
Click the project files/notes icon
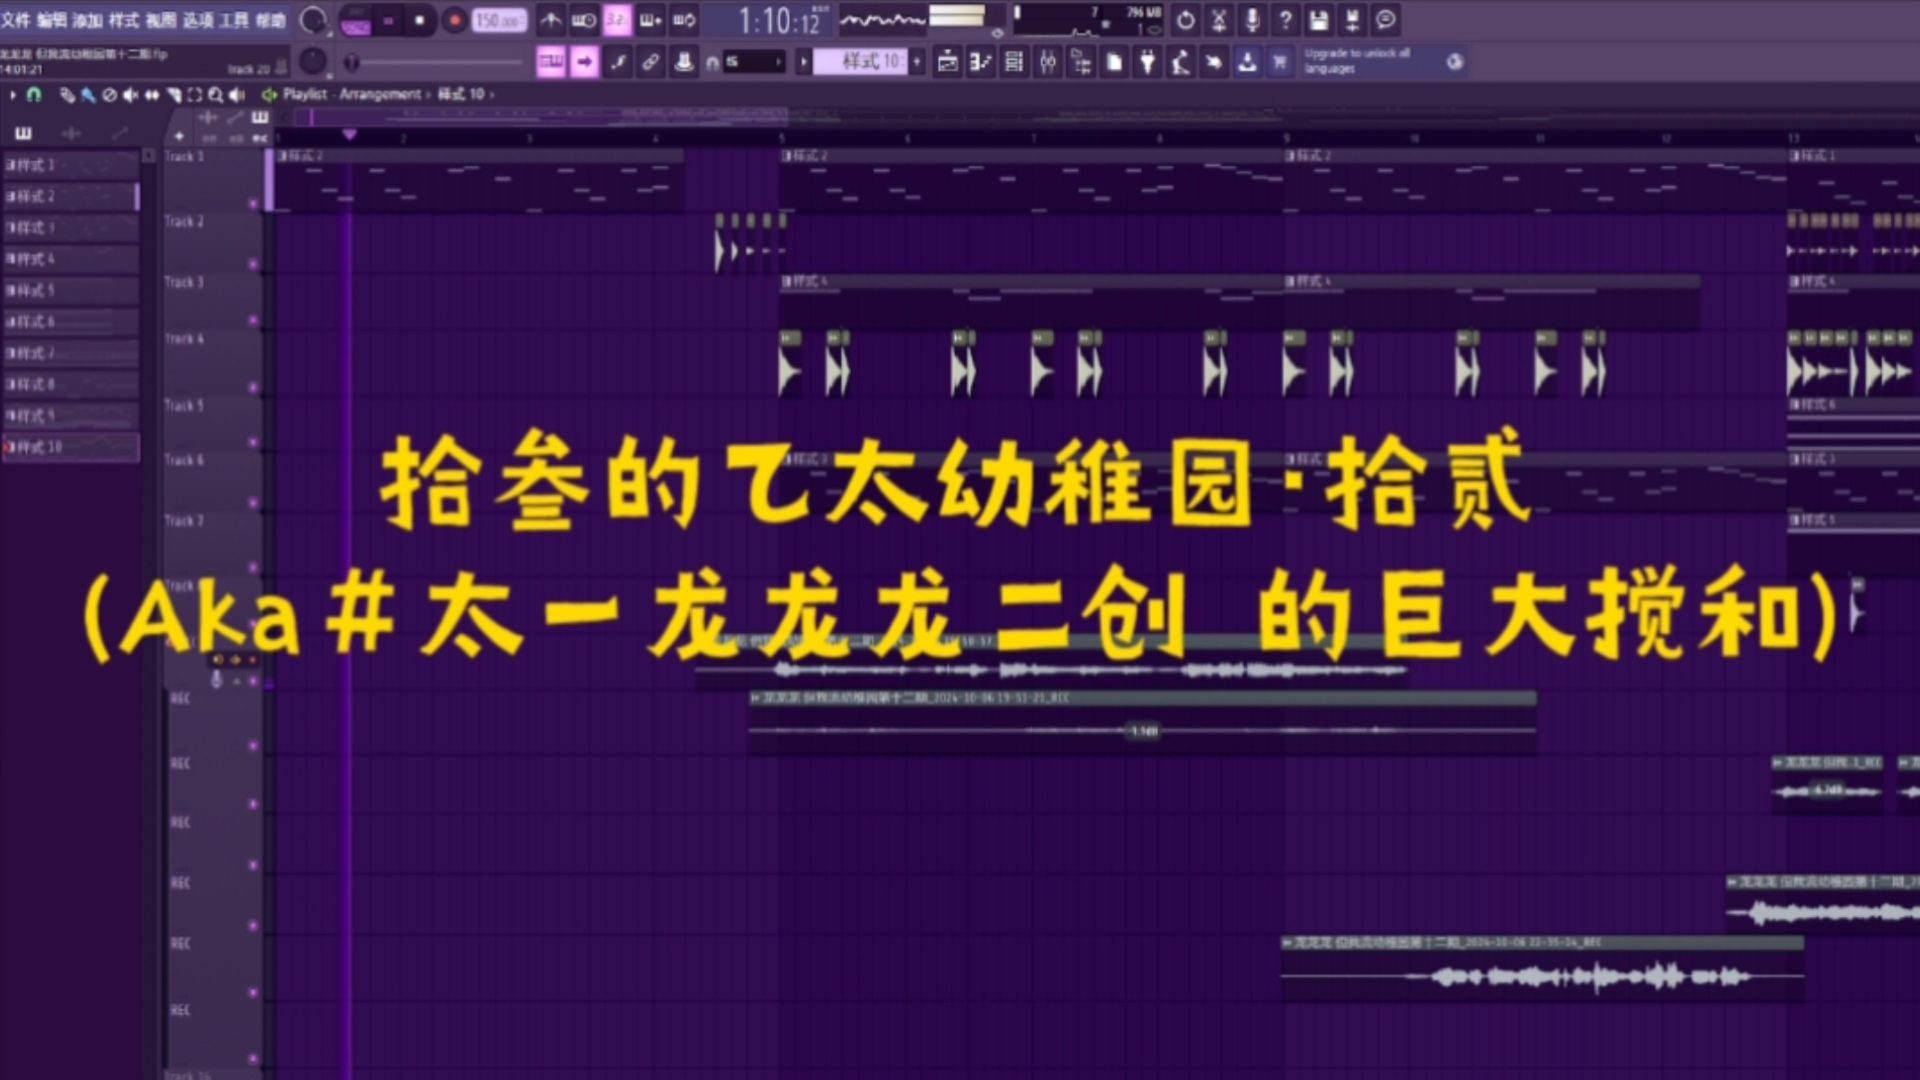click(x=1114, y=63)
